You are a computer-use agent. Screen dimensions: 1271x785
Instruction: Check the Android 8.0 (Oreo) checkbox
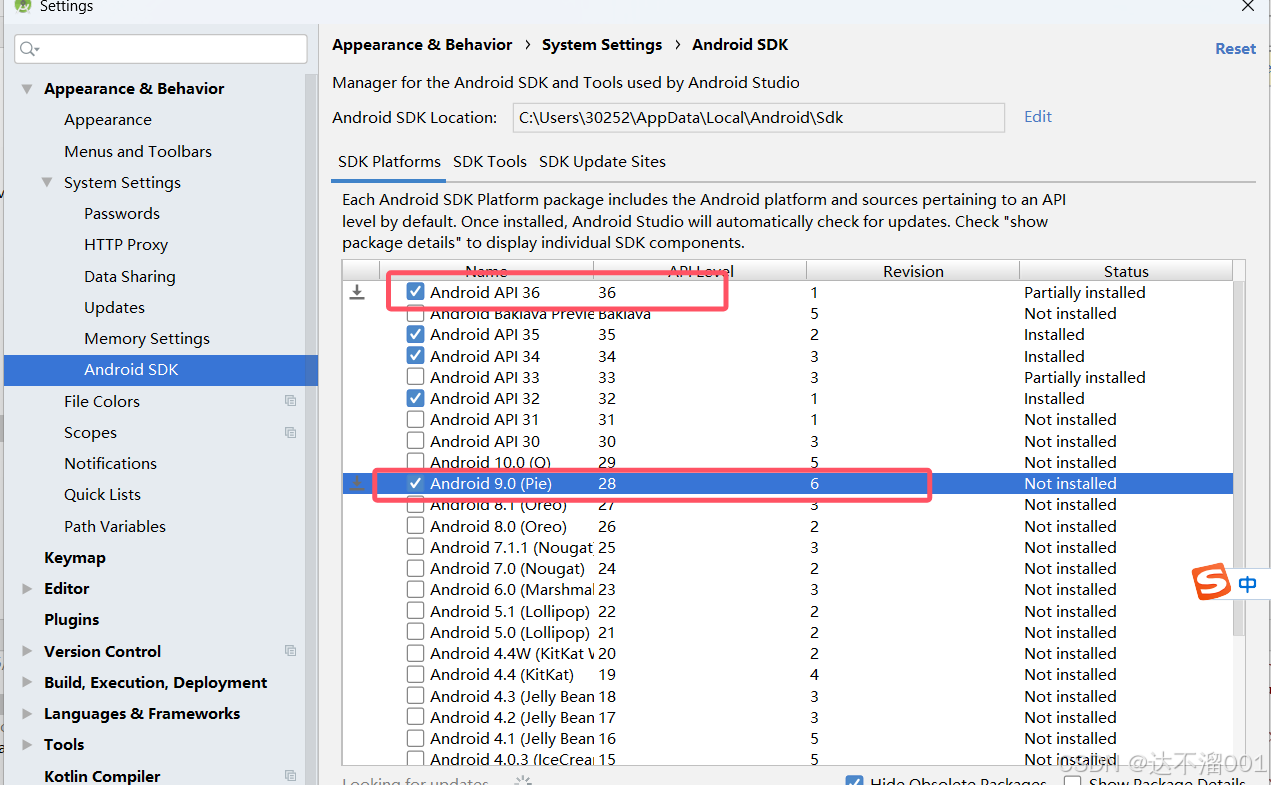[x=416, y=526]
